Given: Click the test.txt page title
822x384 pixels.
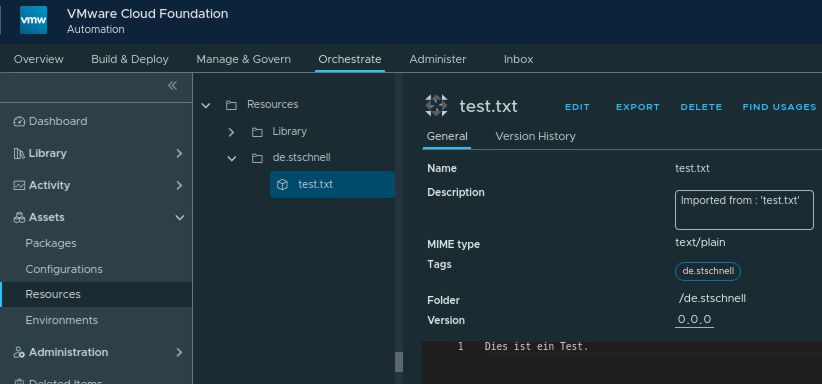Looking at the screenshot, I should click(x=488, y=106).
